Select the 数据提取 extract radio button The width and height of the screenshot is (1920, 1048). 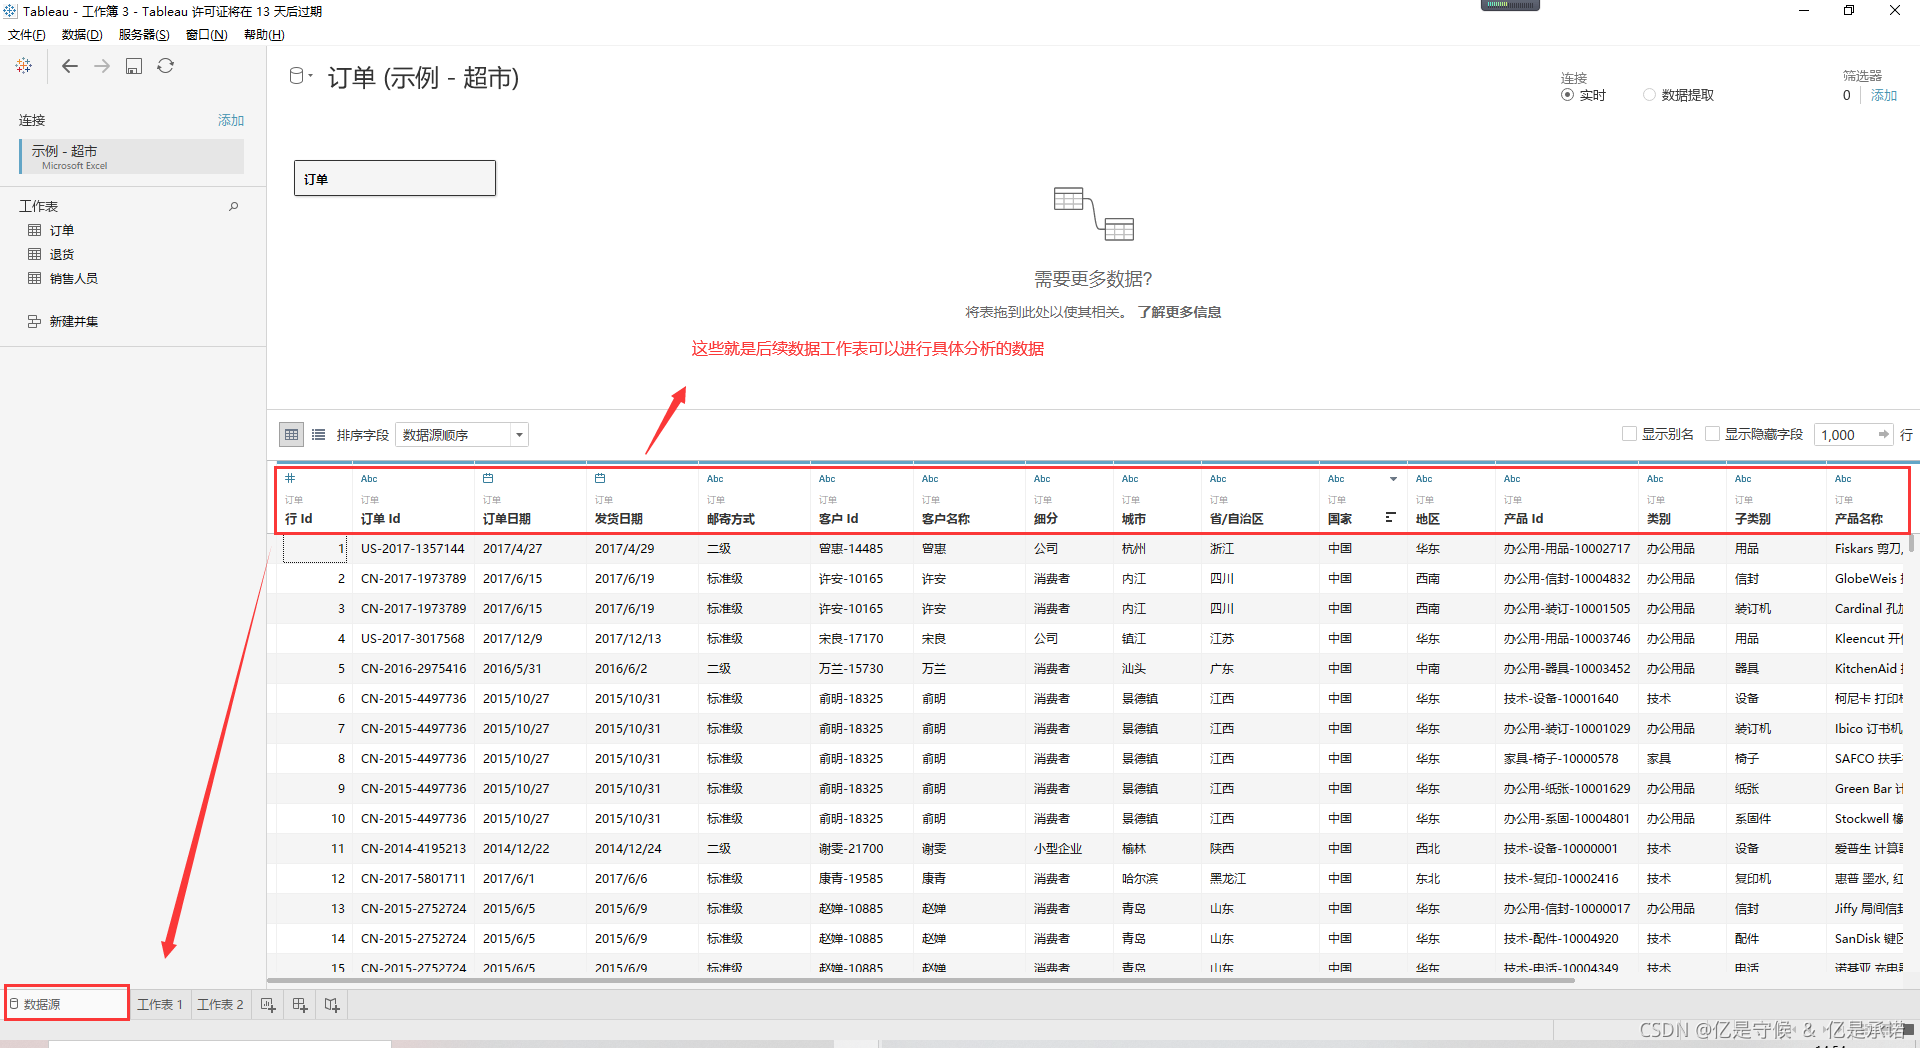(1649, 95)
